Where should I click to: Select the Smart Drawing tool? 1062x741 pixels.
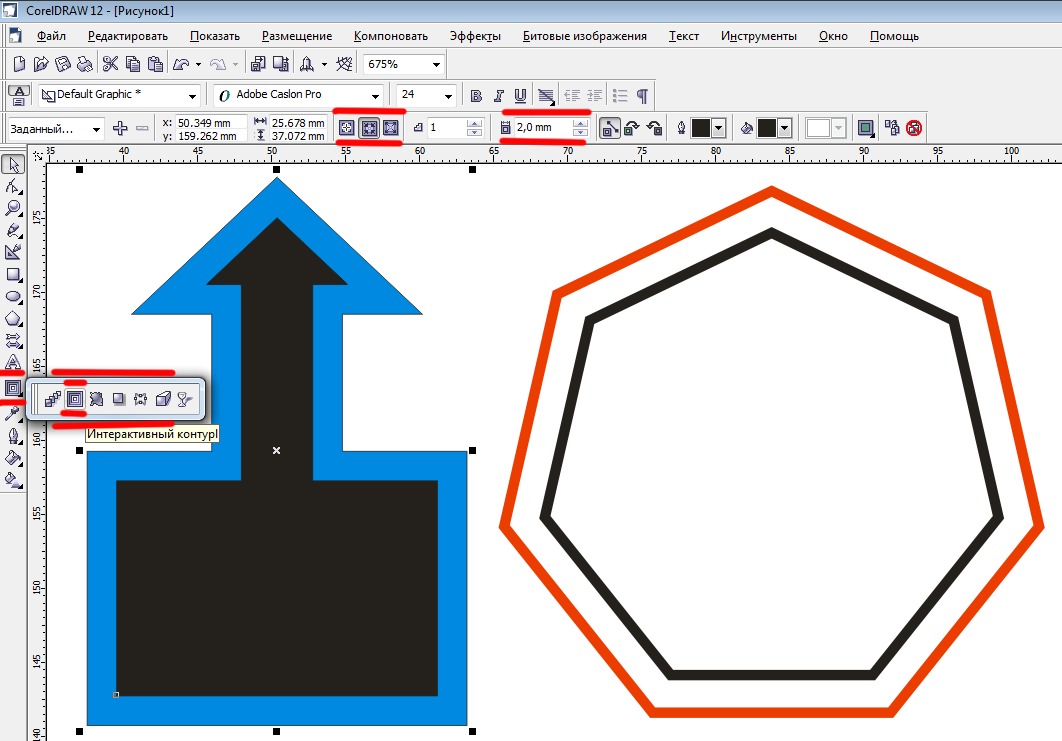(x=13, y=253)
